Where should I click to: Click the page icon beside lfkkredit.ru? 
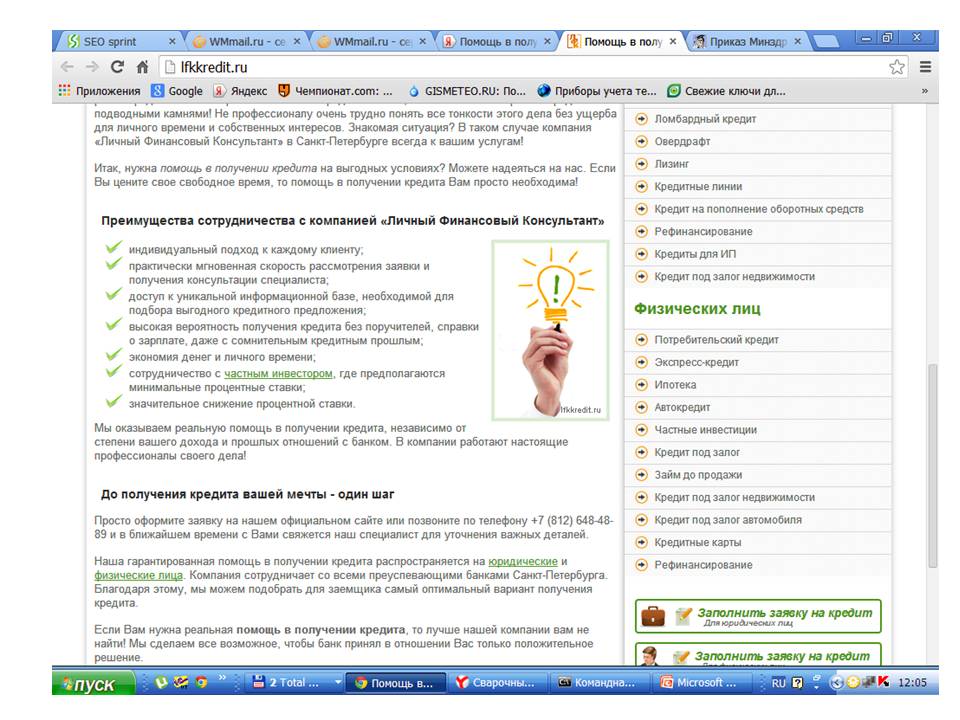(170, 67)
